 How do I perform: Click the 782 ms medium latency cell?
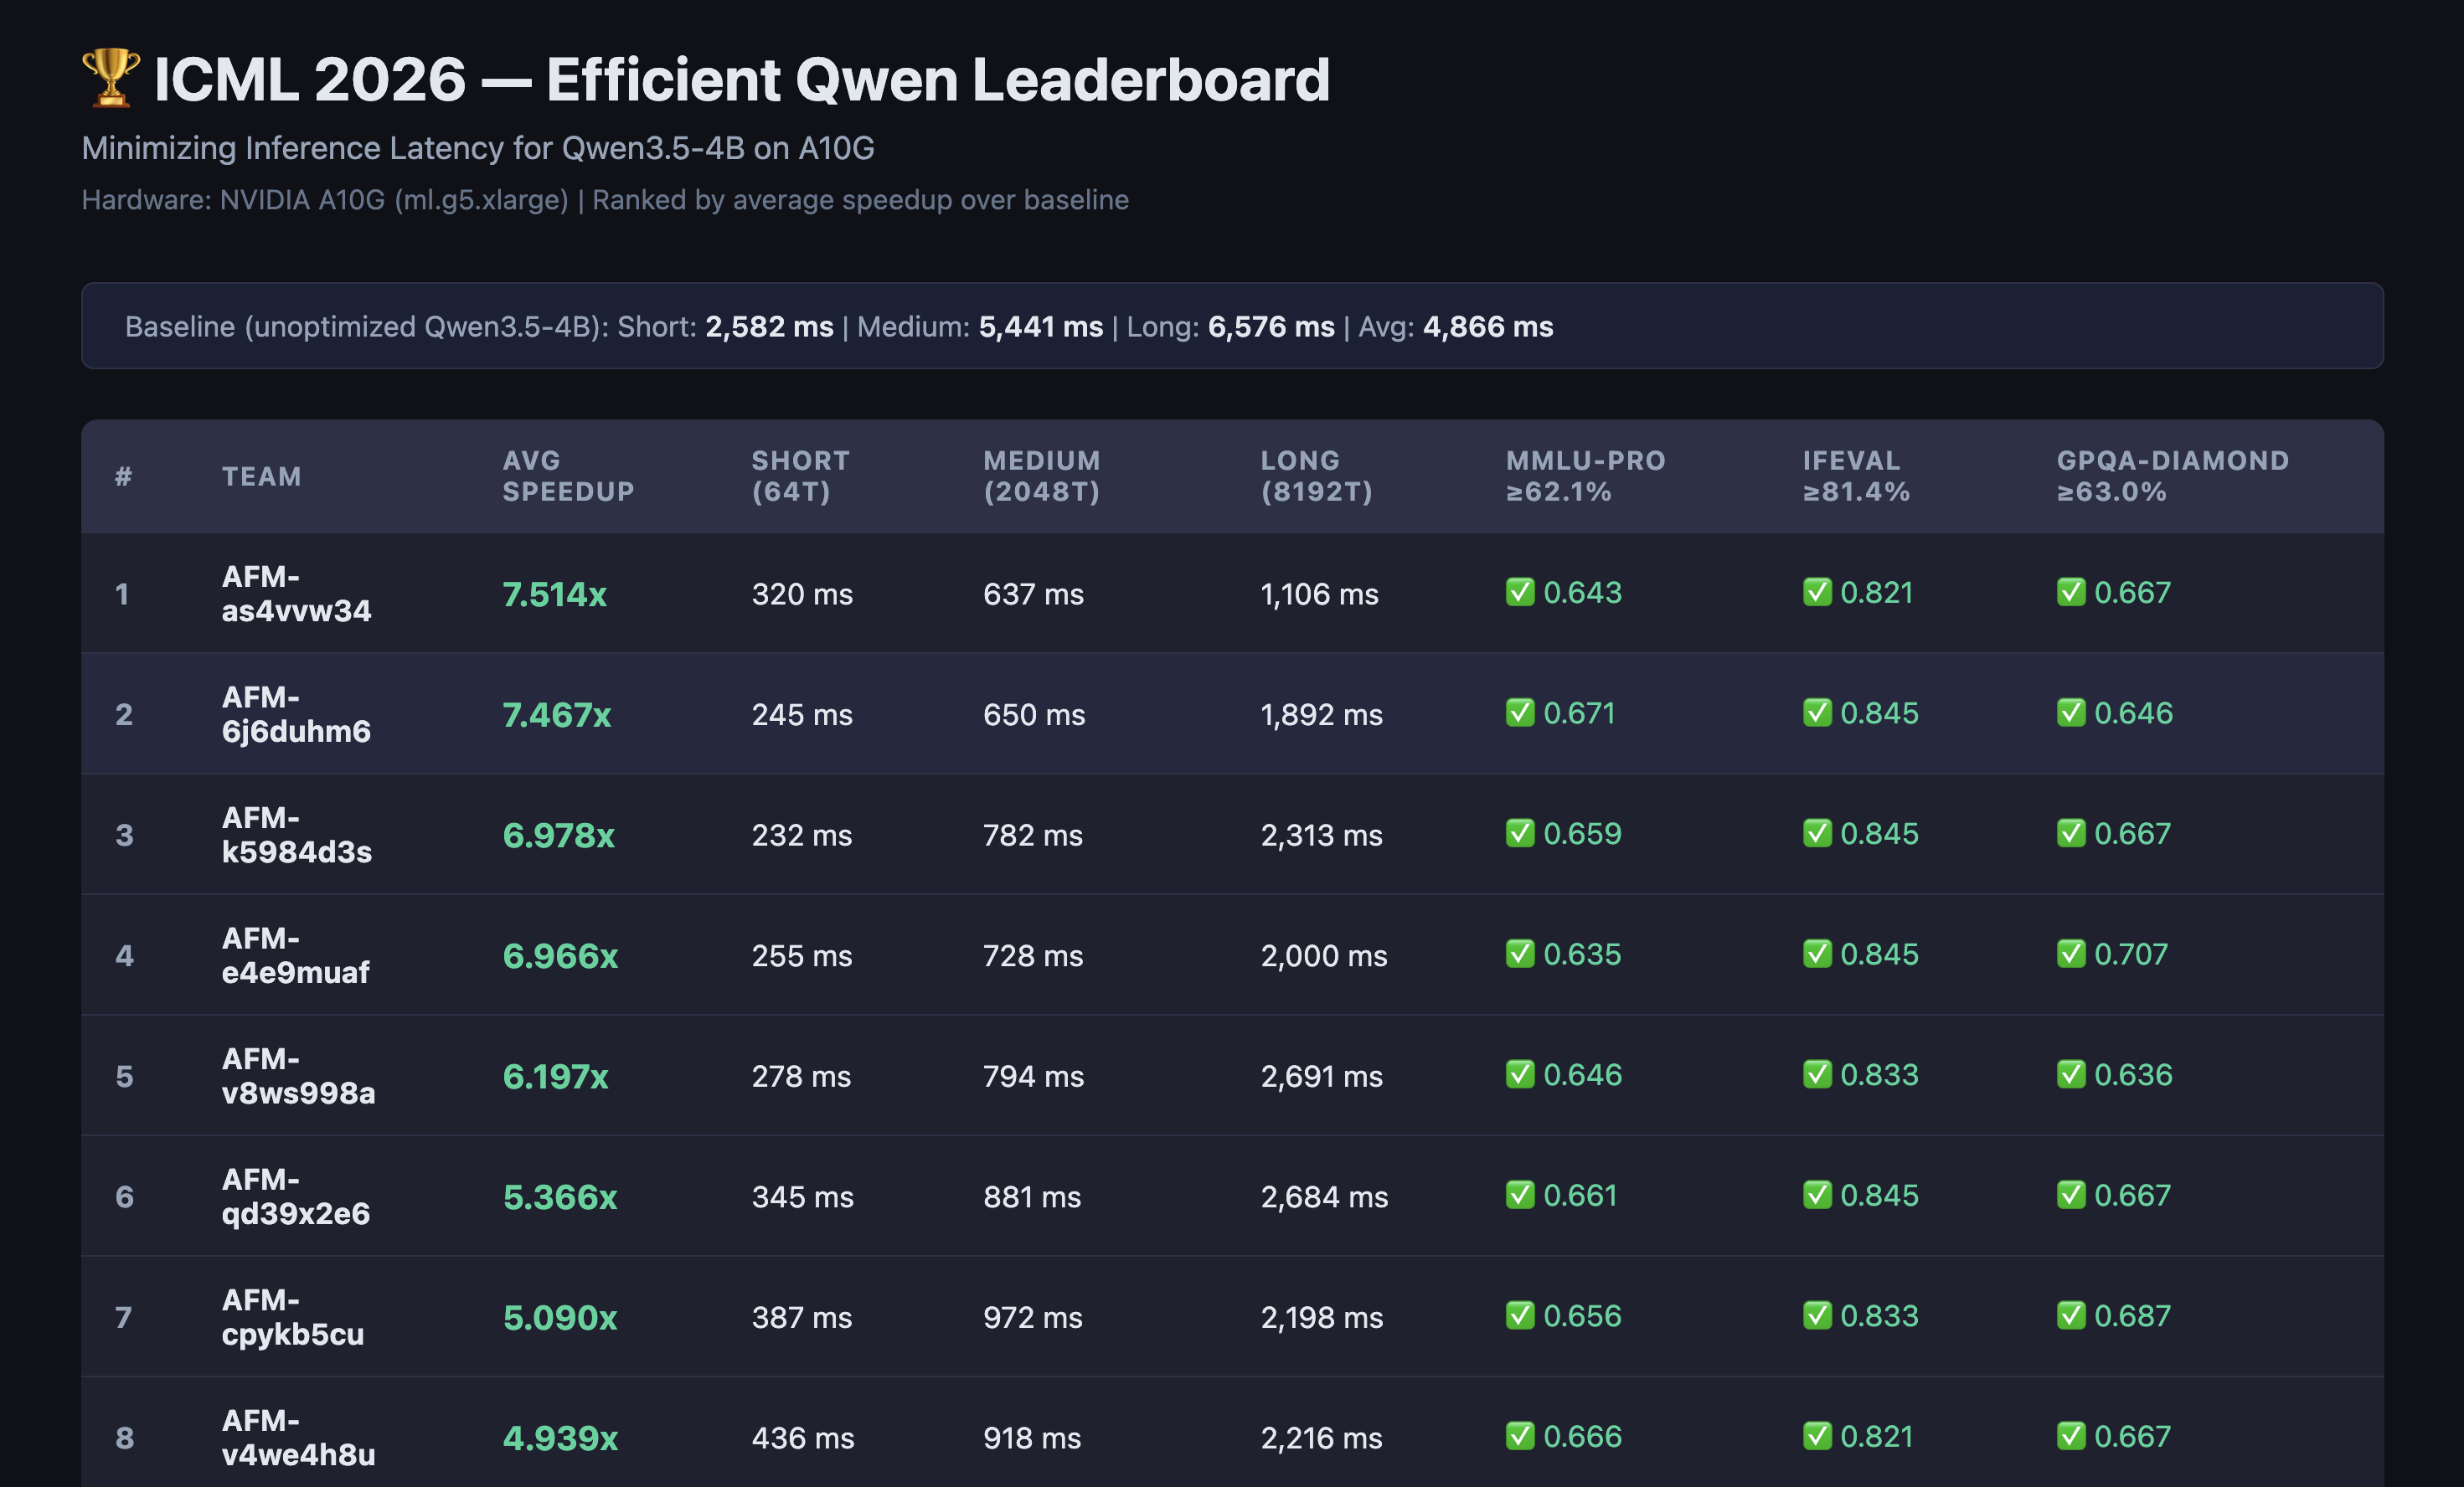(x=1033, y=835)
